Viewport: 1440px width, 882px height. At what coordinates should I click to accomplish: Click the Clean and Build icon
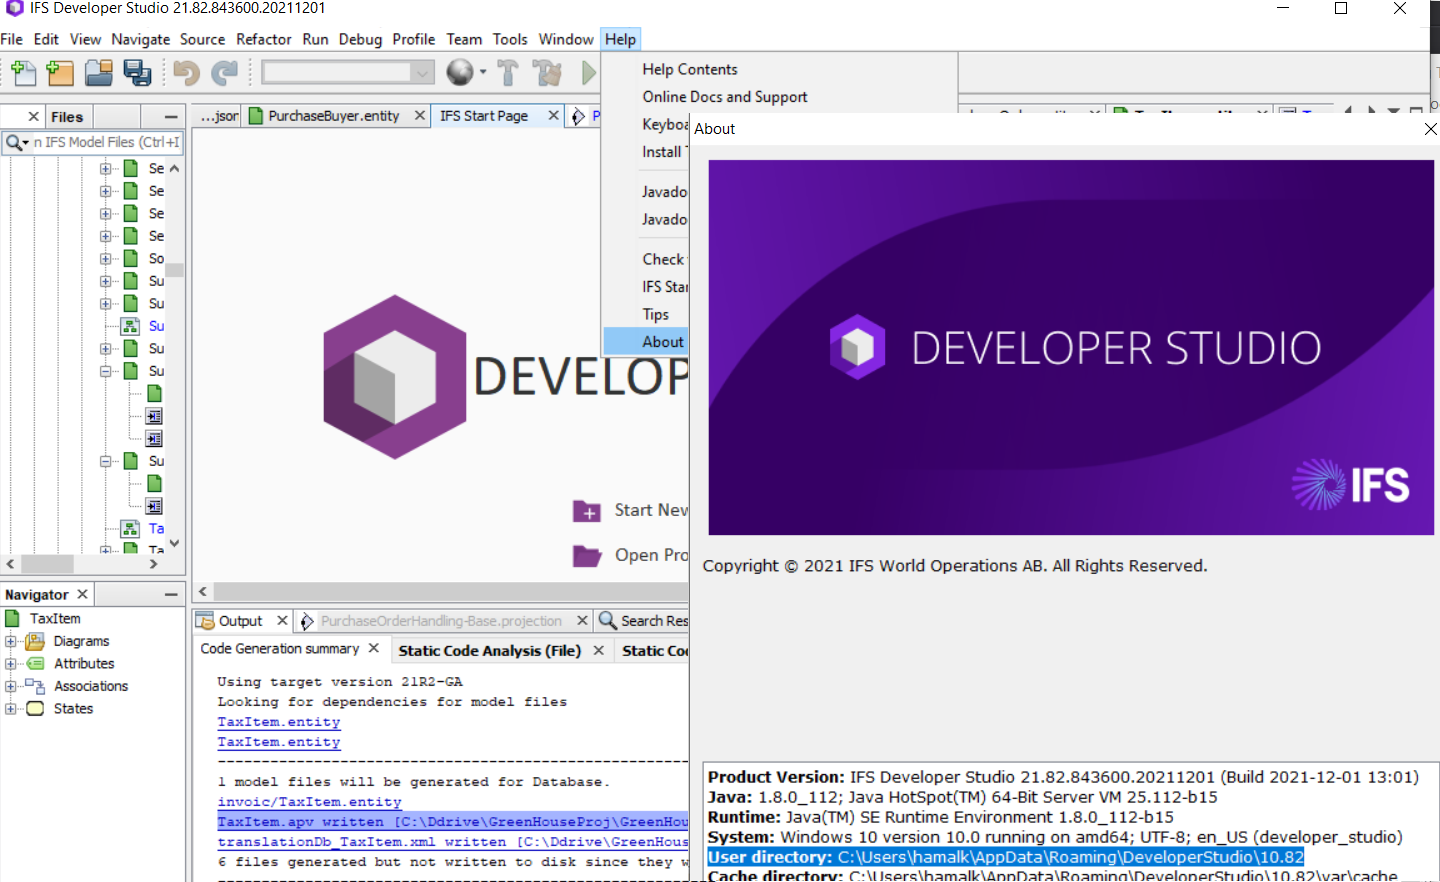tap(547, 72)
